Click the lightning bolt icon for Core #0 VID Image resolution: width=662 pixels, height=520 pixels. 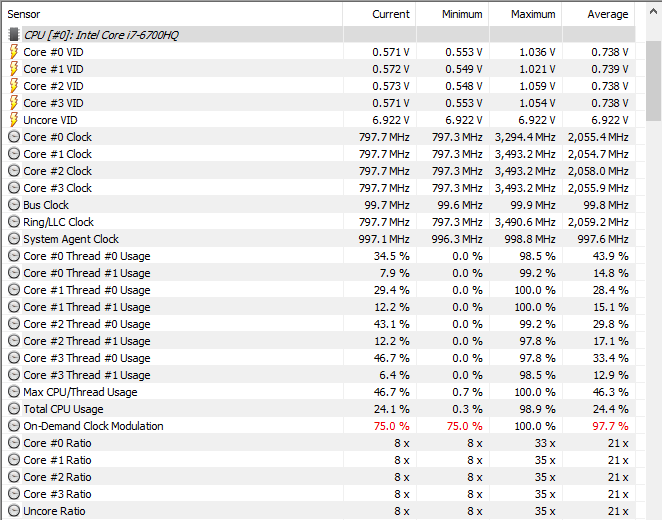(x=14, y=52)
